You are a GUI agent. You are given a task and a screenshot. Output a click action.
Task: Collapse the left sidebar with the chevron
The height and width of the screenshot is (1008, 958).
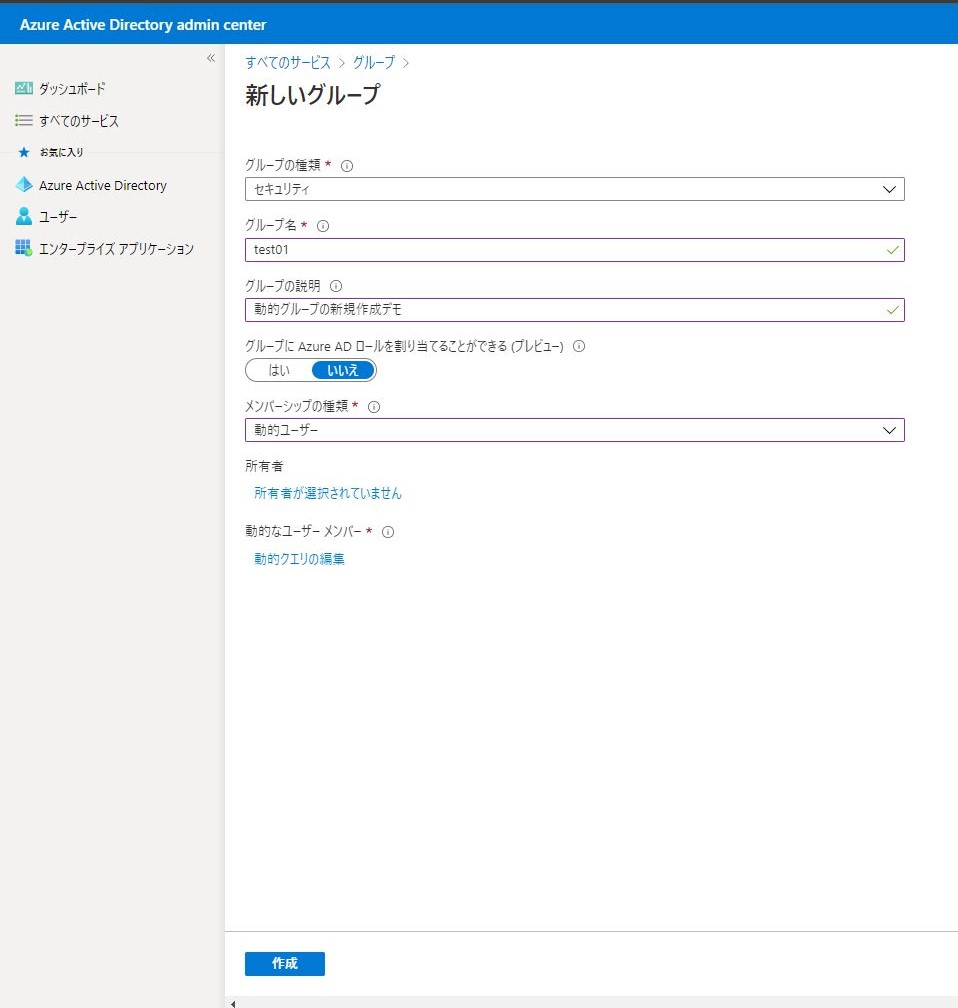point(210,58)
